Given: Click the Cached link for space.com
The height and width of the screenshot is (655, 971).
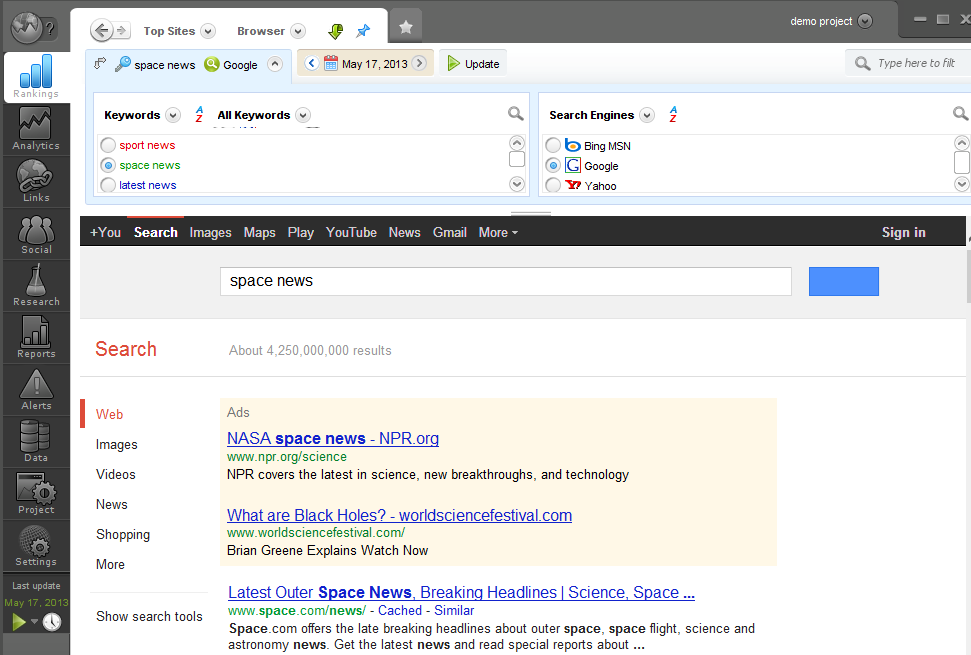Looking at the screenshot, I should pos(400,610).
